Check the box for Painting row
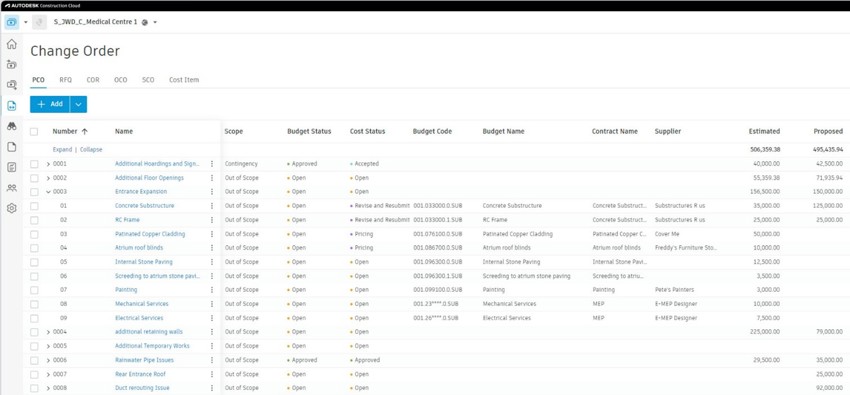 point(34,290)
